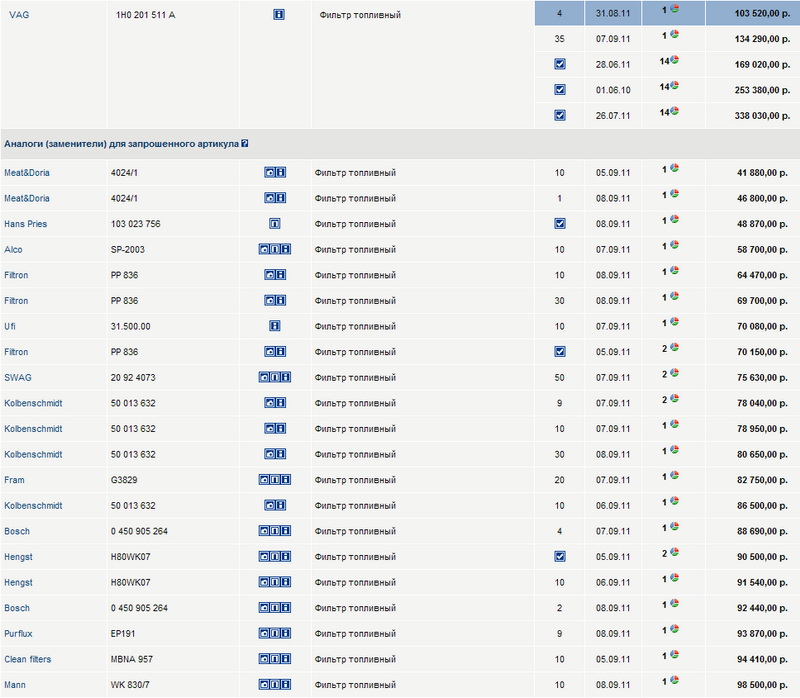Click article number SP-2003
The height and width of the screenshot is (698, 800).
(x=128, y=250)
